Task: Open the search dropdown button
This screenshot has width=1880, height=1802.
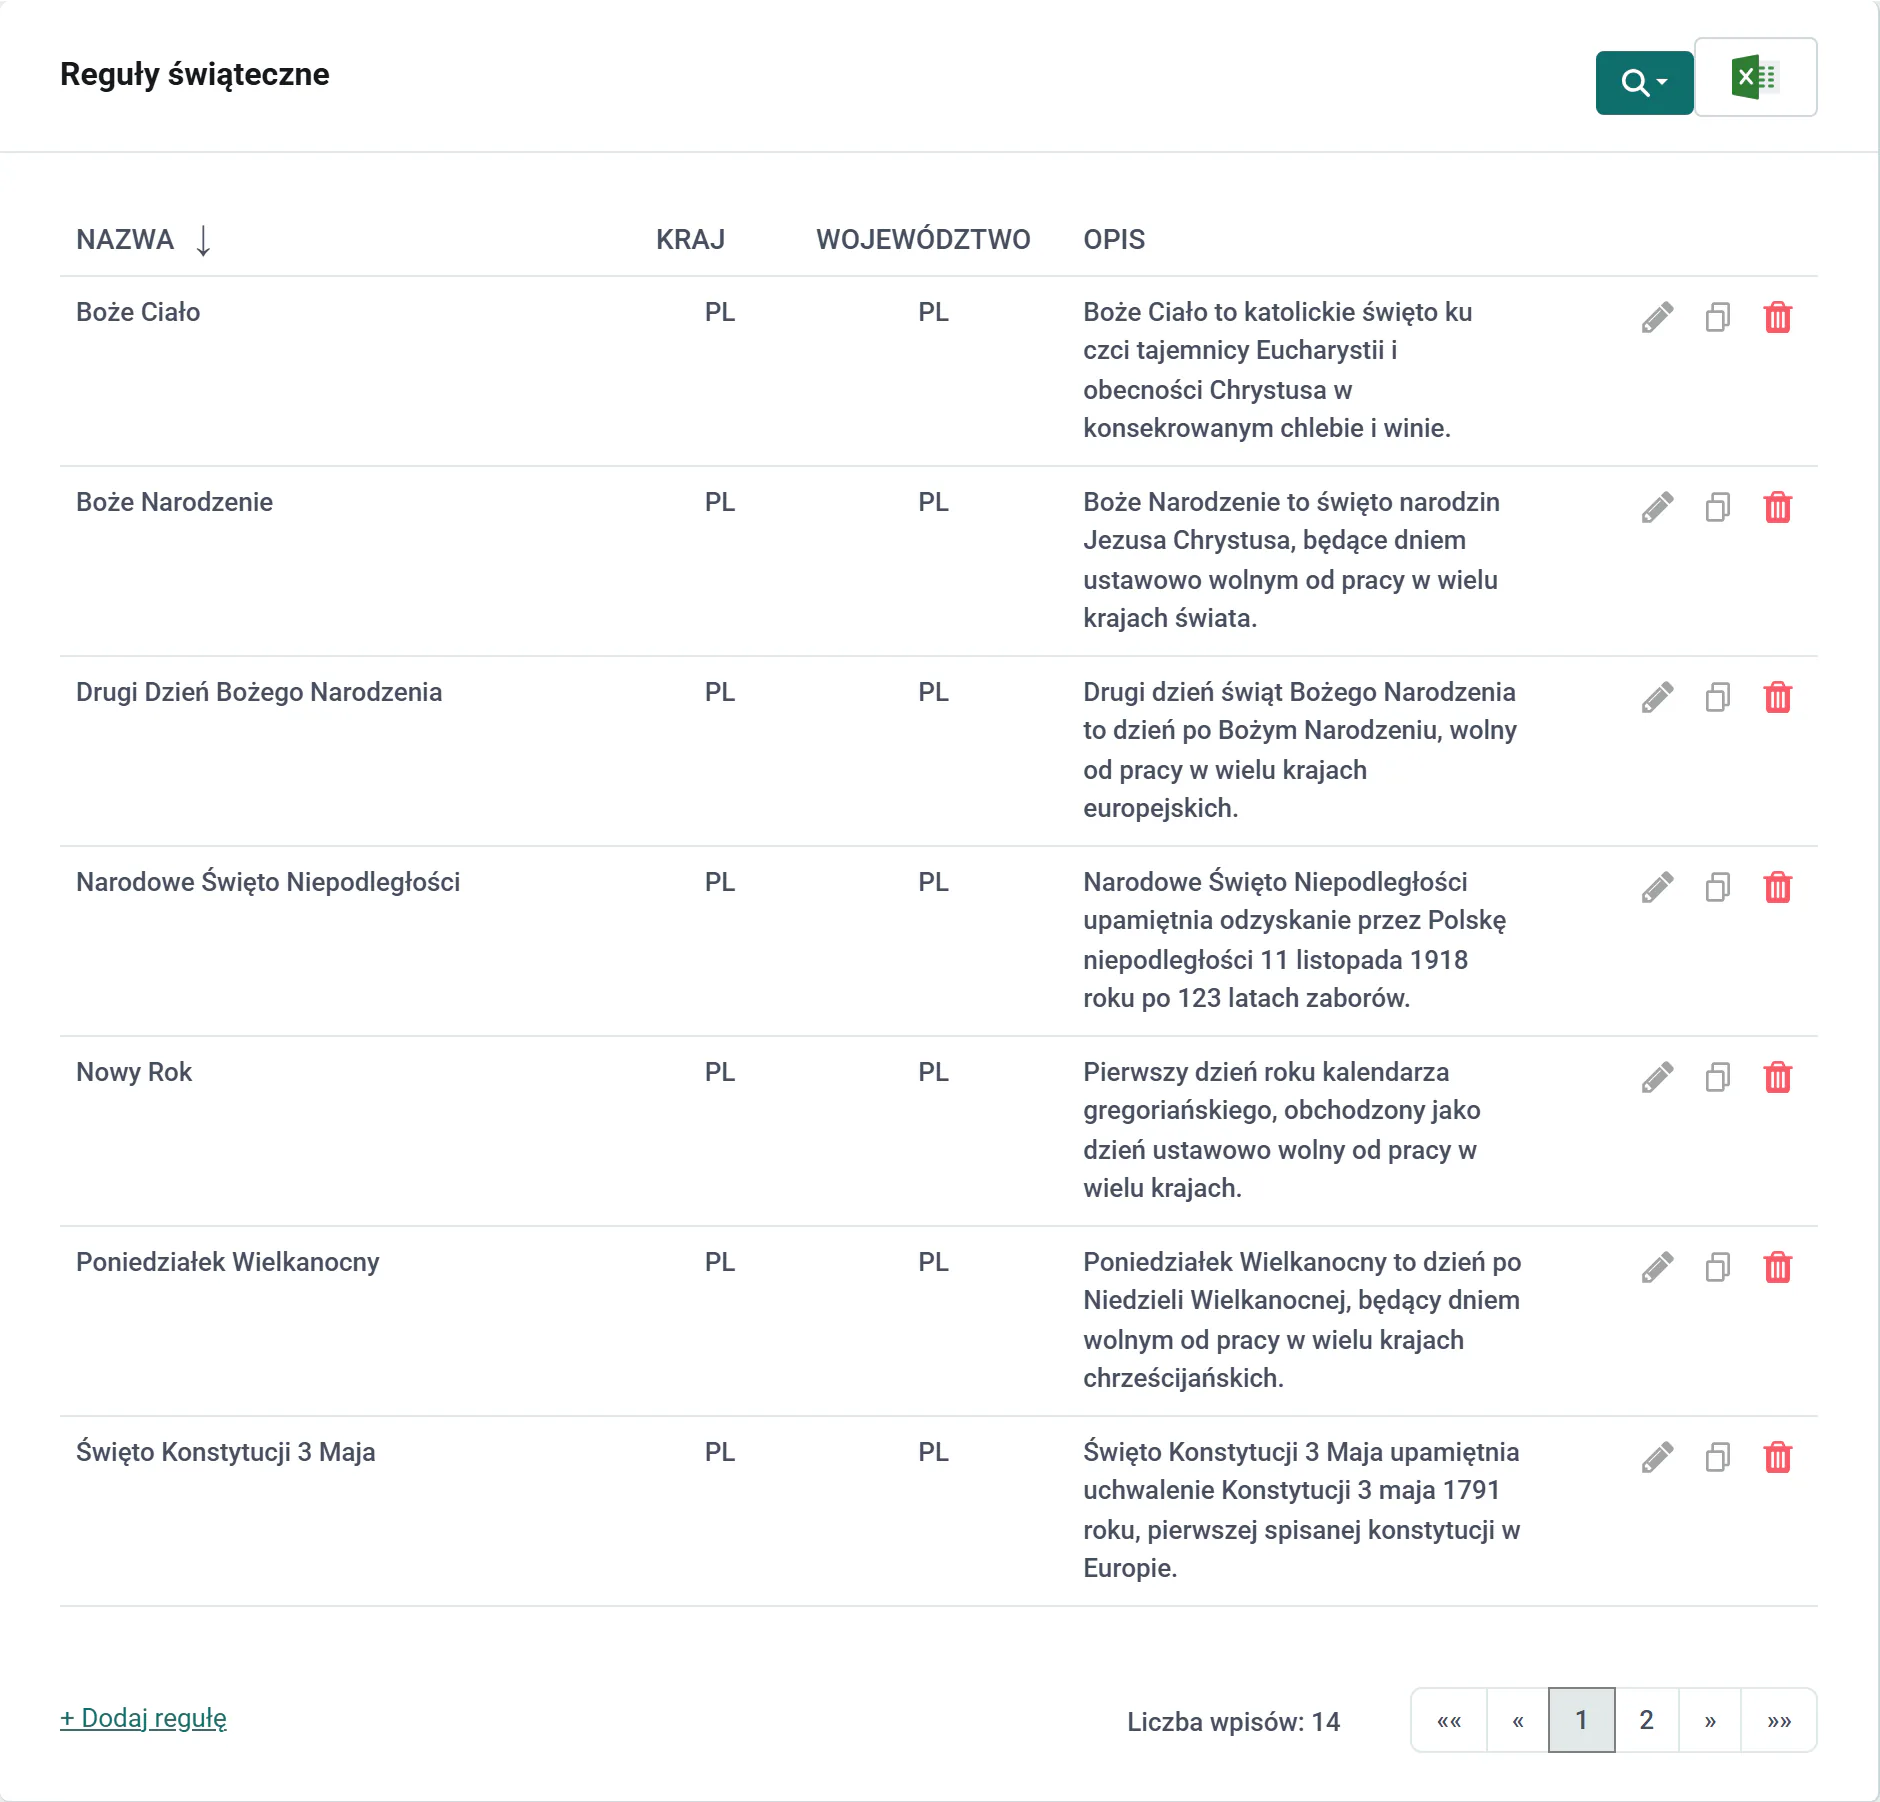Action: coord(1644,82)
